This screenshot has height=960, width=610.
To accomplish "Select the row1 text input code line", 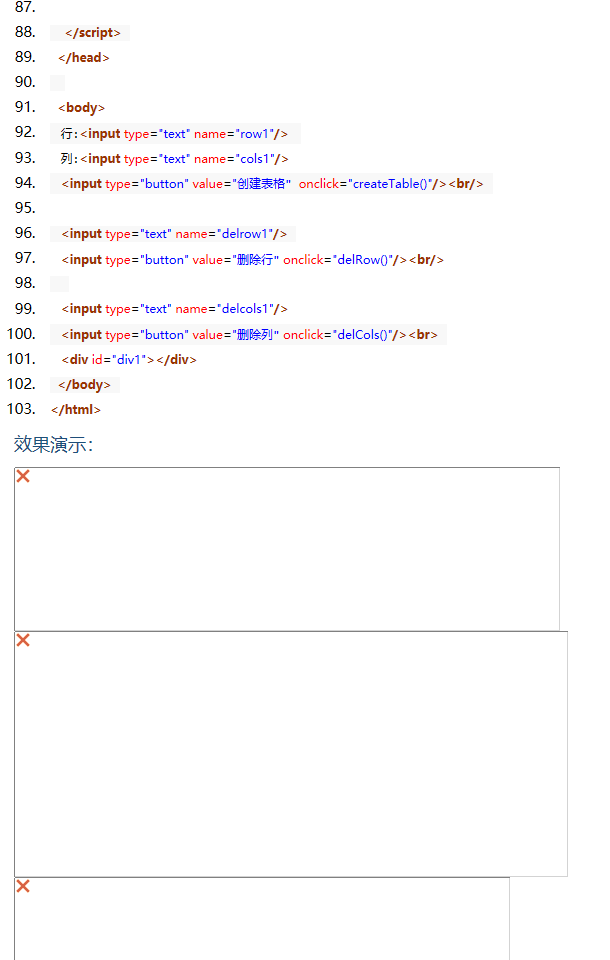I will pos(174,133).
